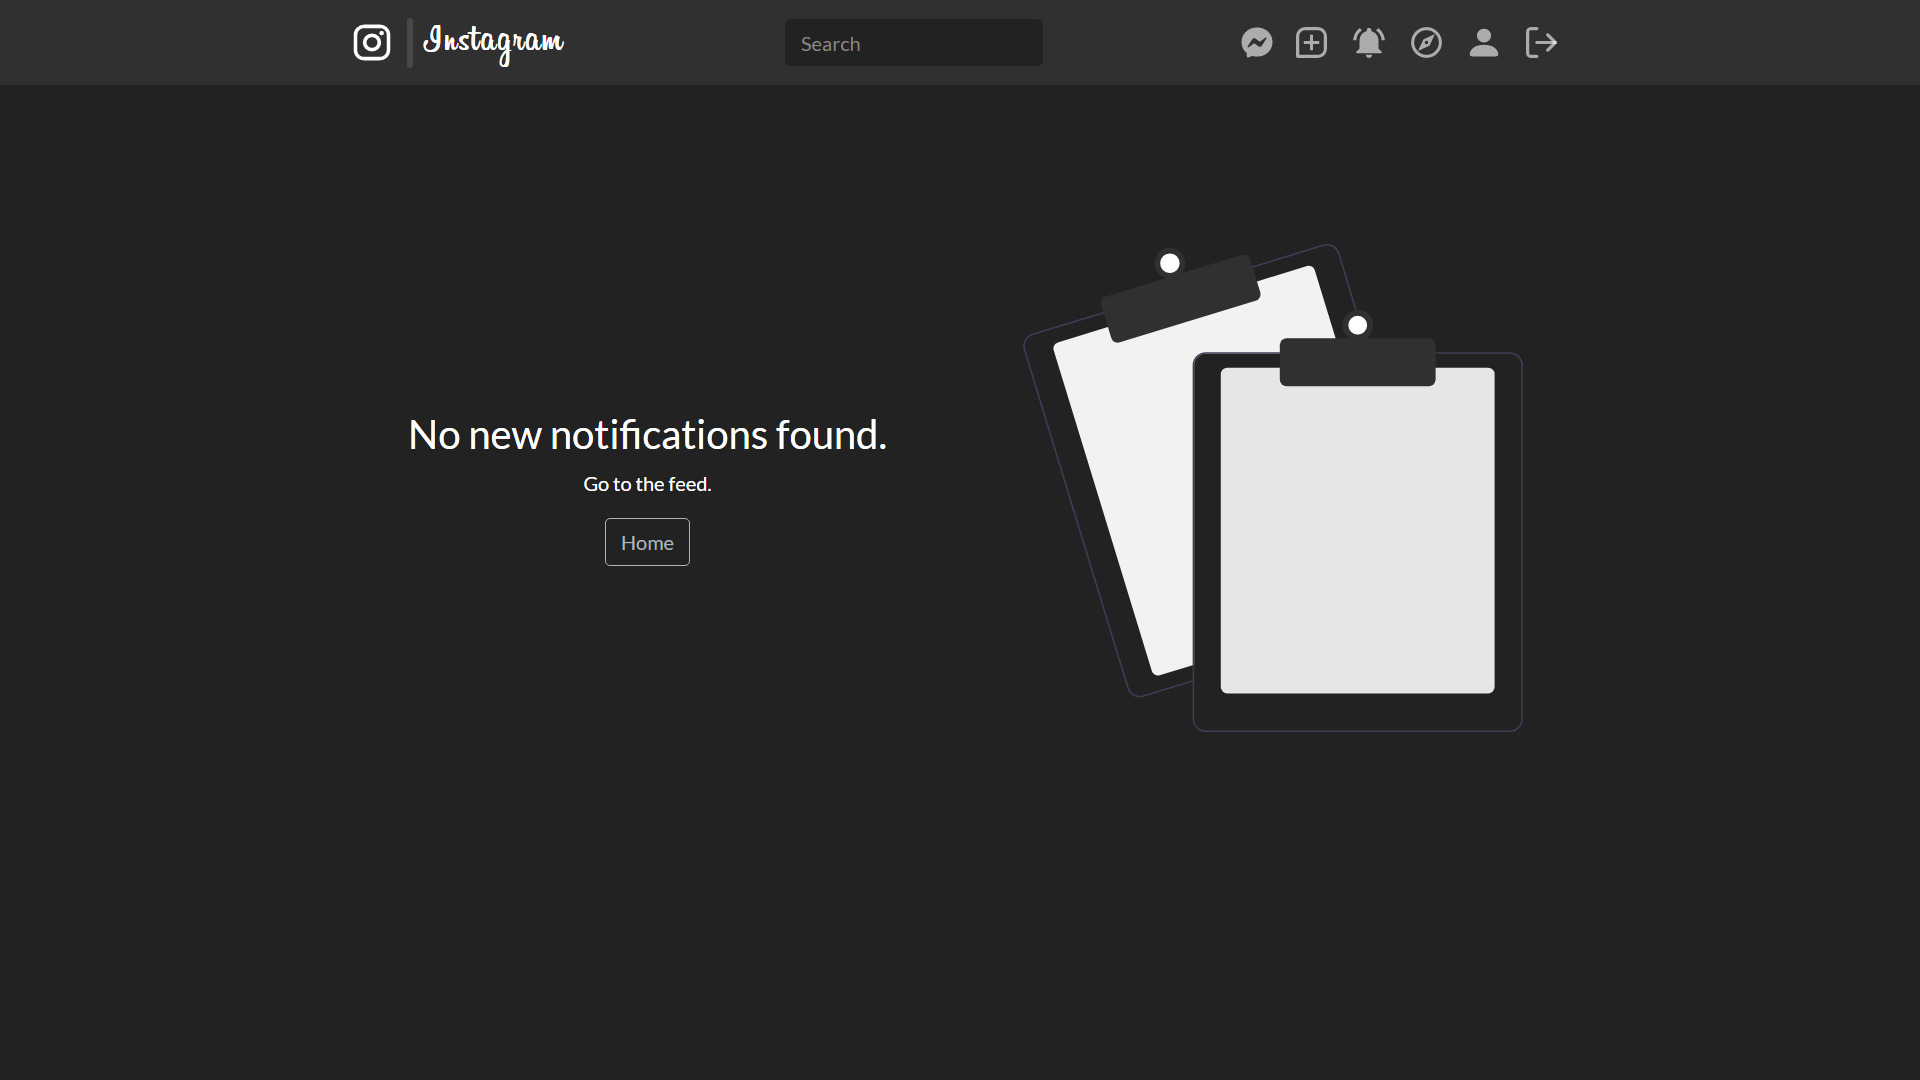
Task: Log out using the sign-out icon
Action: click(x=1541, y=42)
